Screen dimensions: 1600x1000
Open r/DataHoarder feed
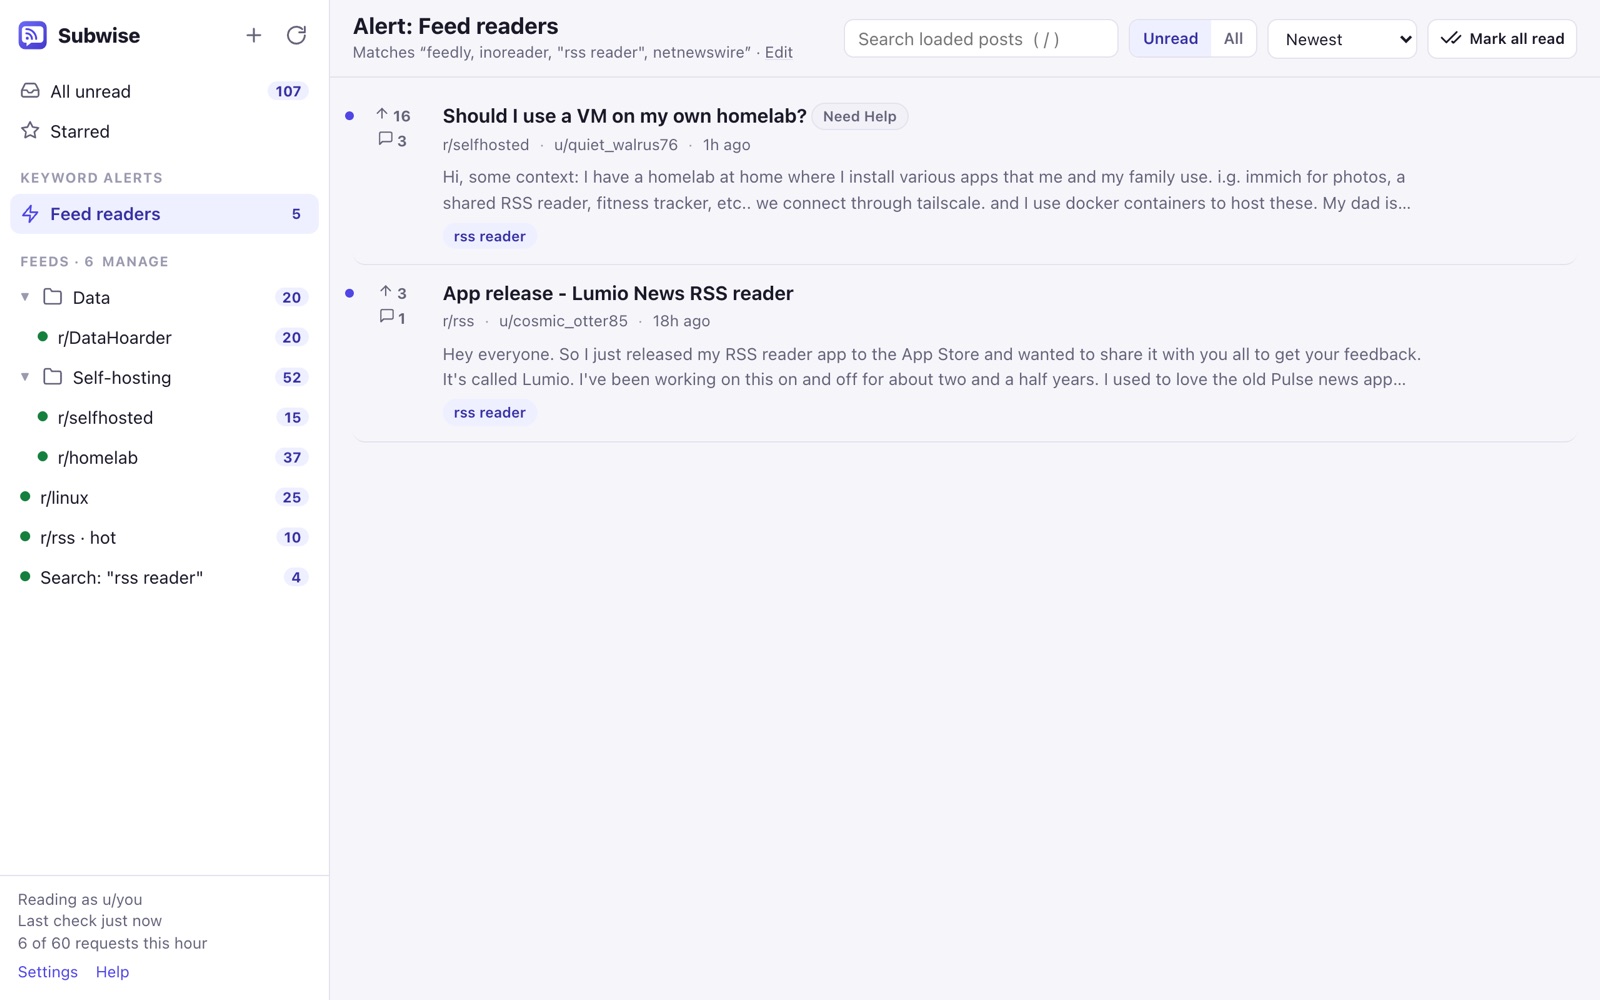coord(164,337)
